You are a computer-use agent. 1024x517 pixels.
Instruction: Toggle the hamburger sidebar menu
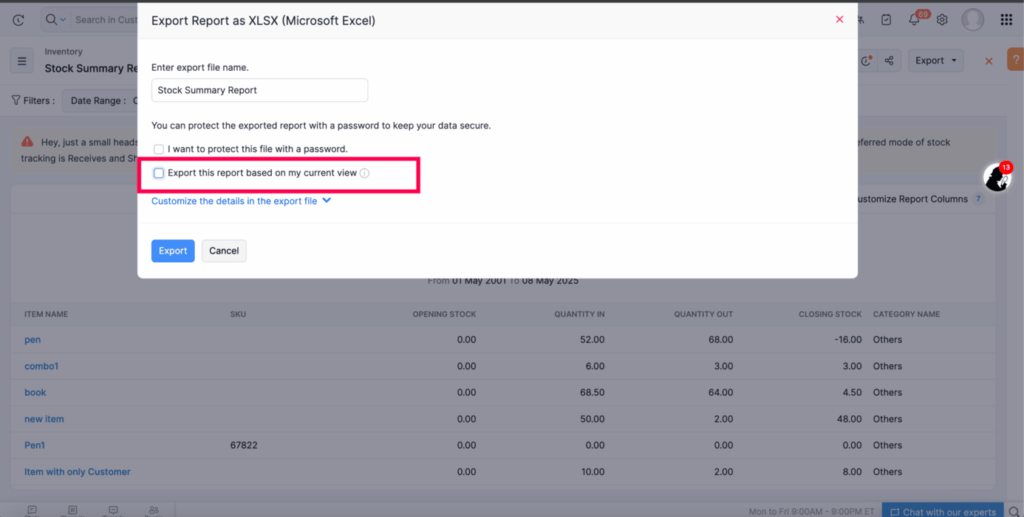(x=22, y=61)
